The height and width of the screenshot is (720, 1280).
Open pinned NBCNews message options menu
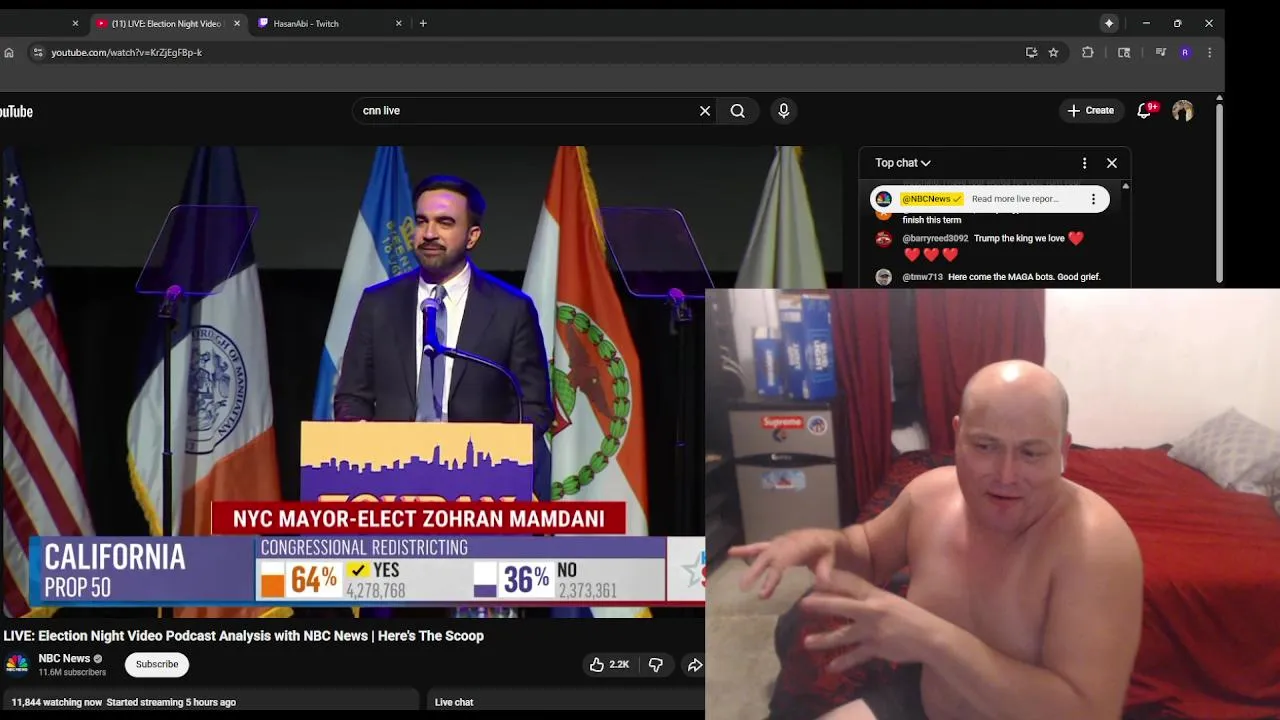coord(1093,199)
